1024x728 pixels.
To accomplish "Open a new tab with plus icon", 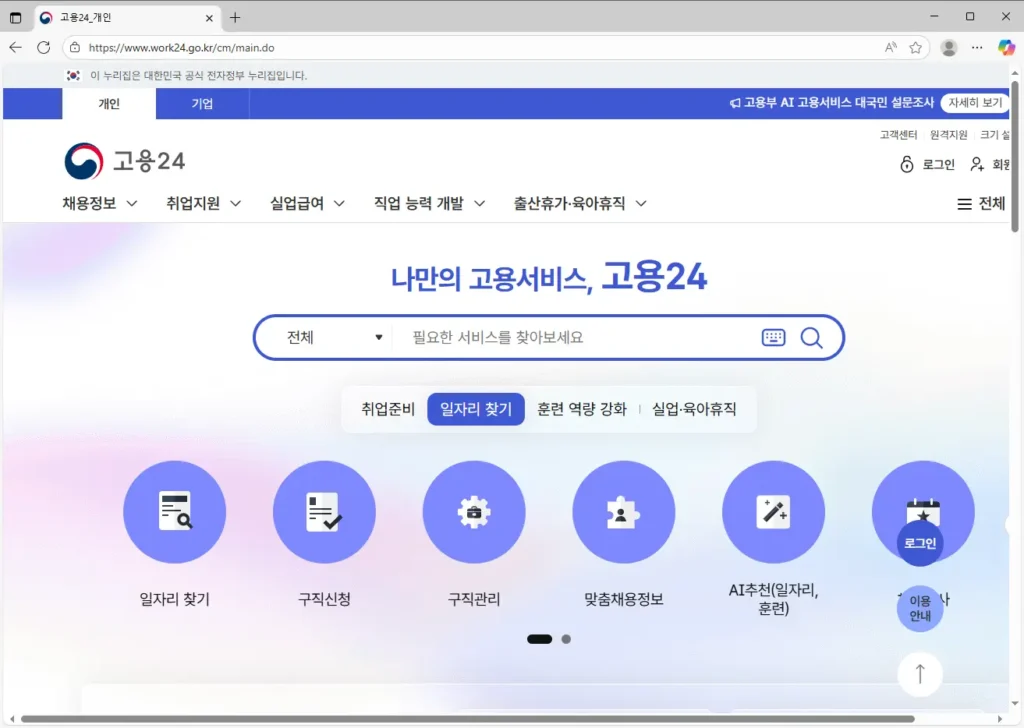I will (235, 18).
